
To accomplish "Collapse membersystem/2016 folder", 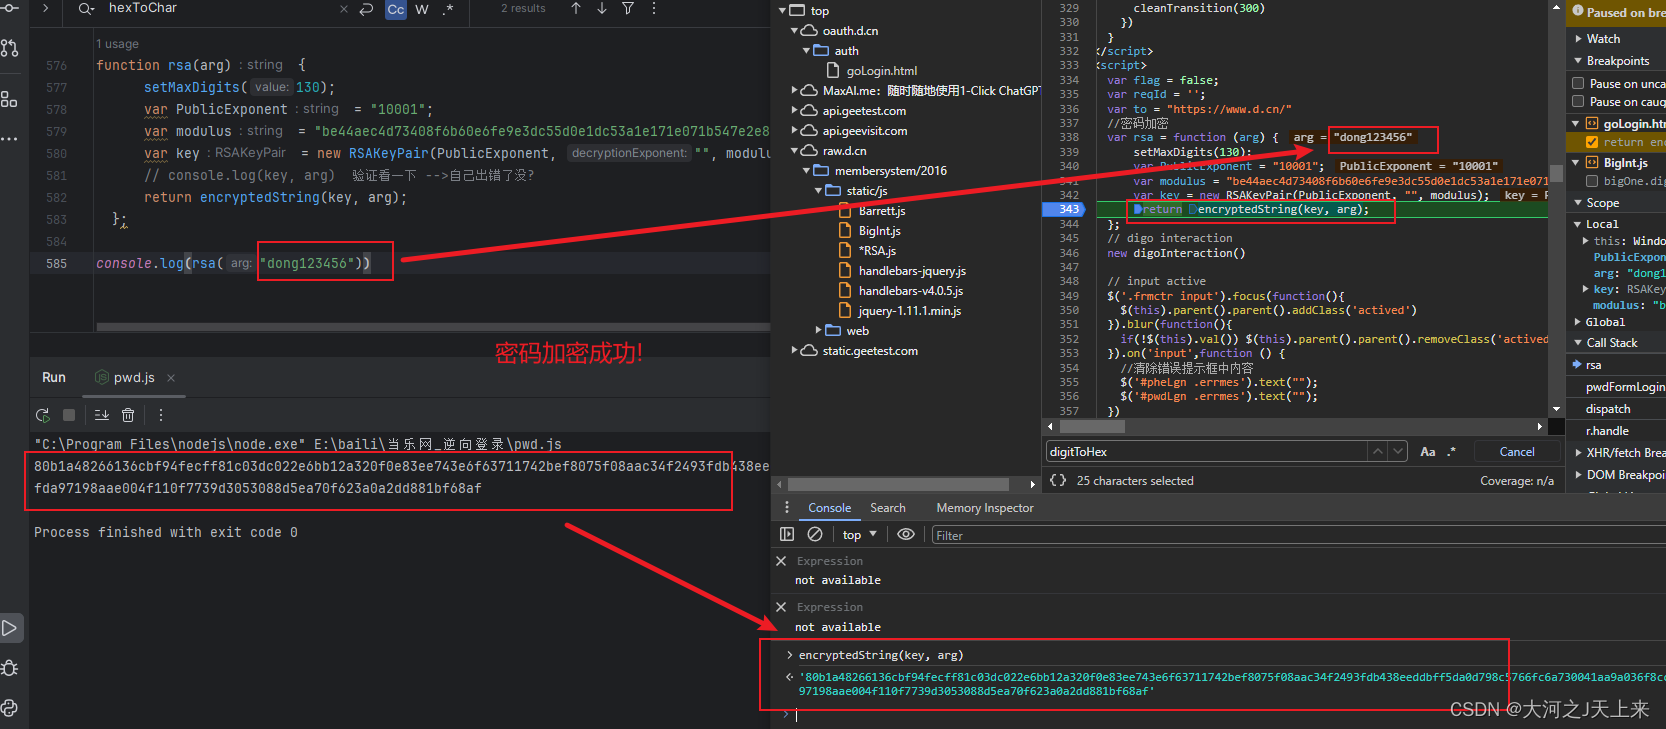I will (x=806, y=171).
